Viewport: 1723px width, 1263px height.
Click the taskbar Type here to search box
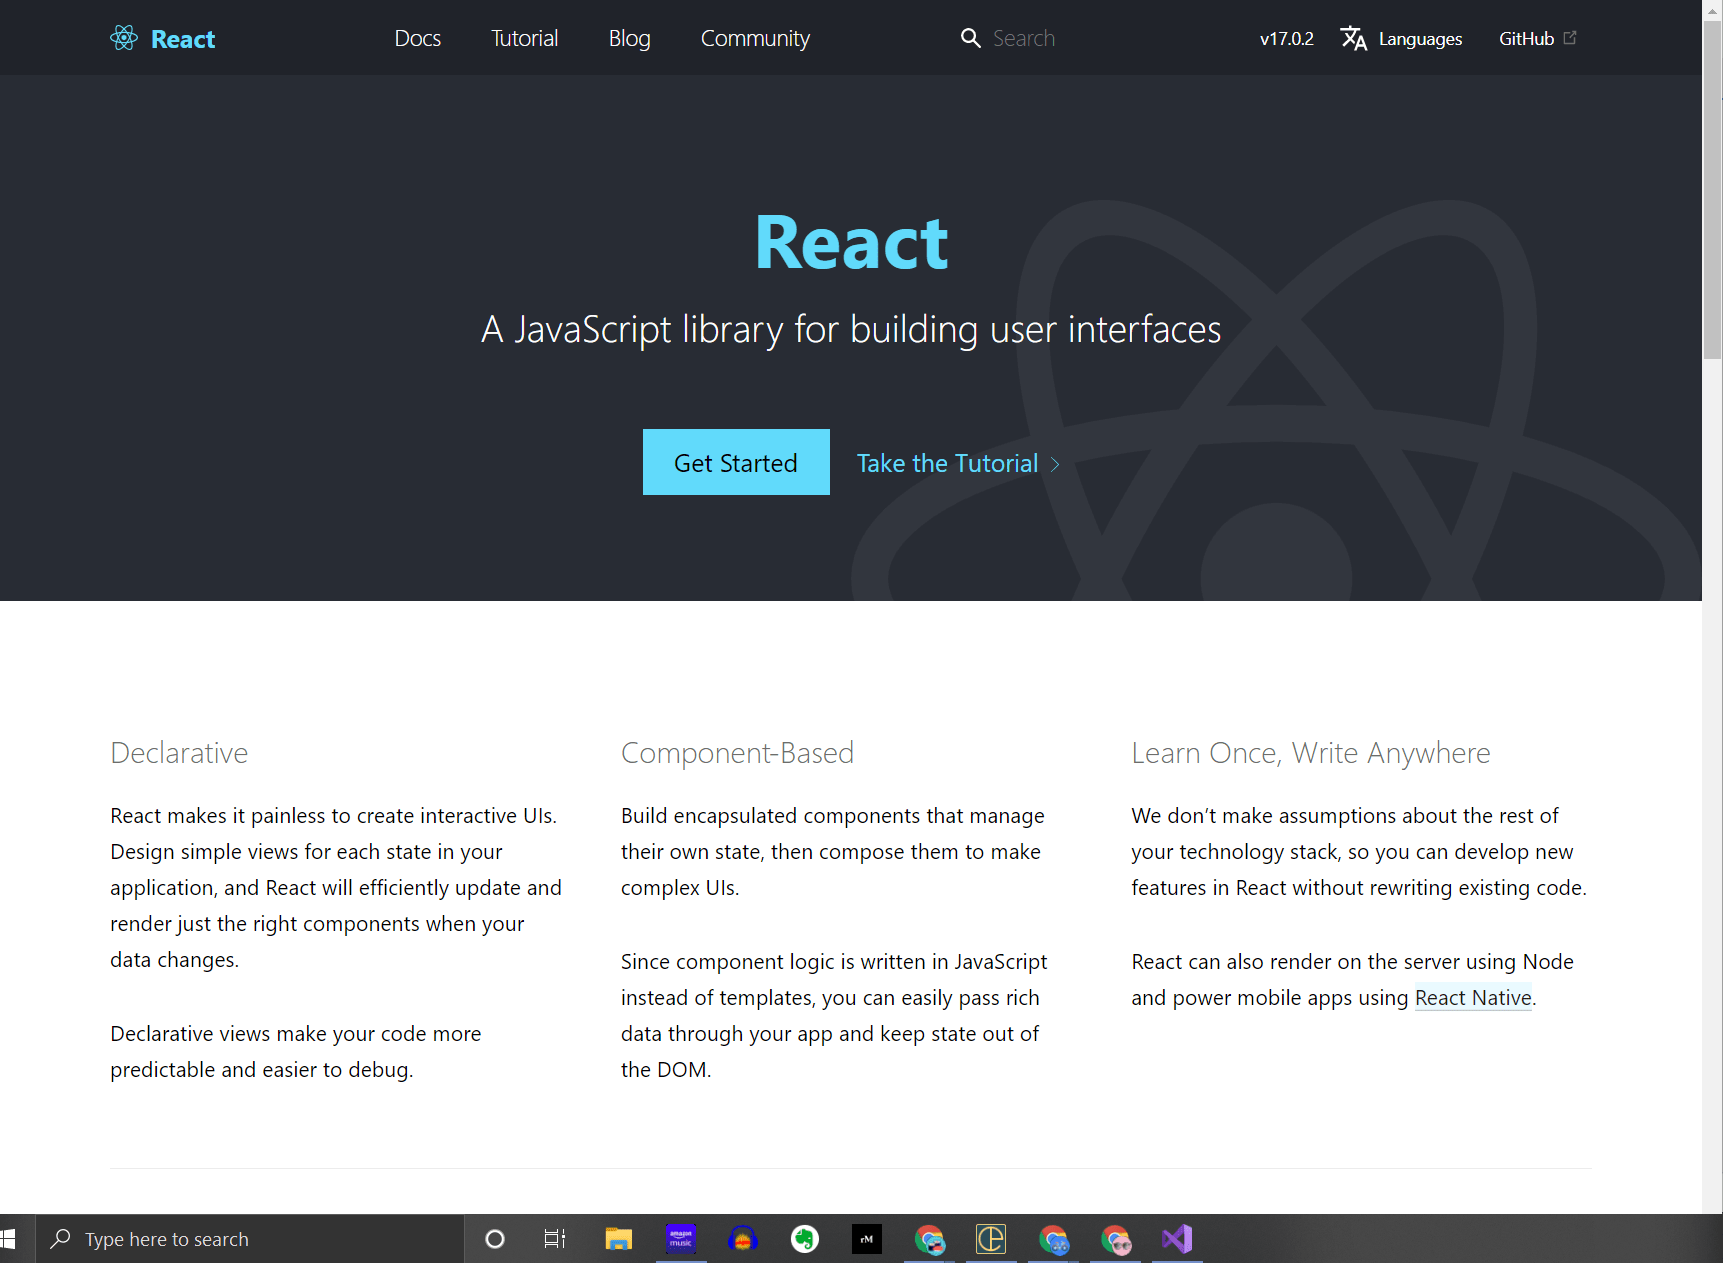tap(250, 1239)
